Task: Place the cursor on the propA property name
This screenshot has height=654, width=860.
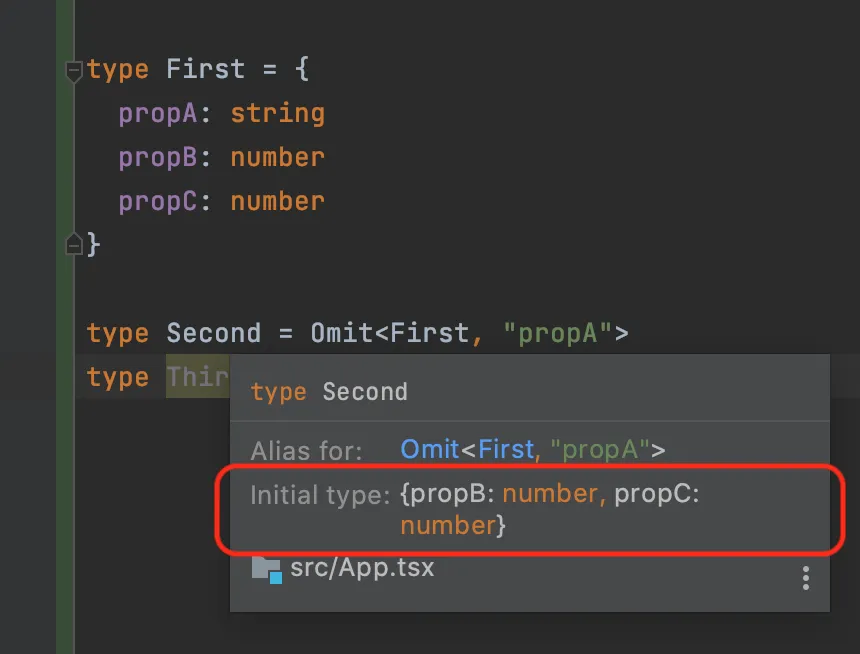Action: click(158, 113)
